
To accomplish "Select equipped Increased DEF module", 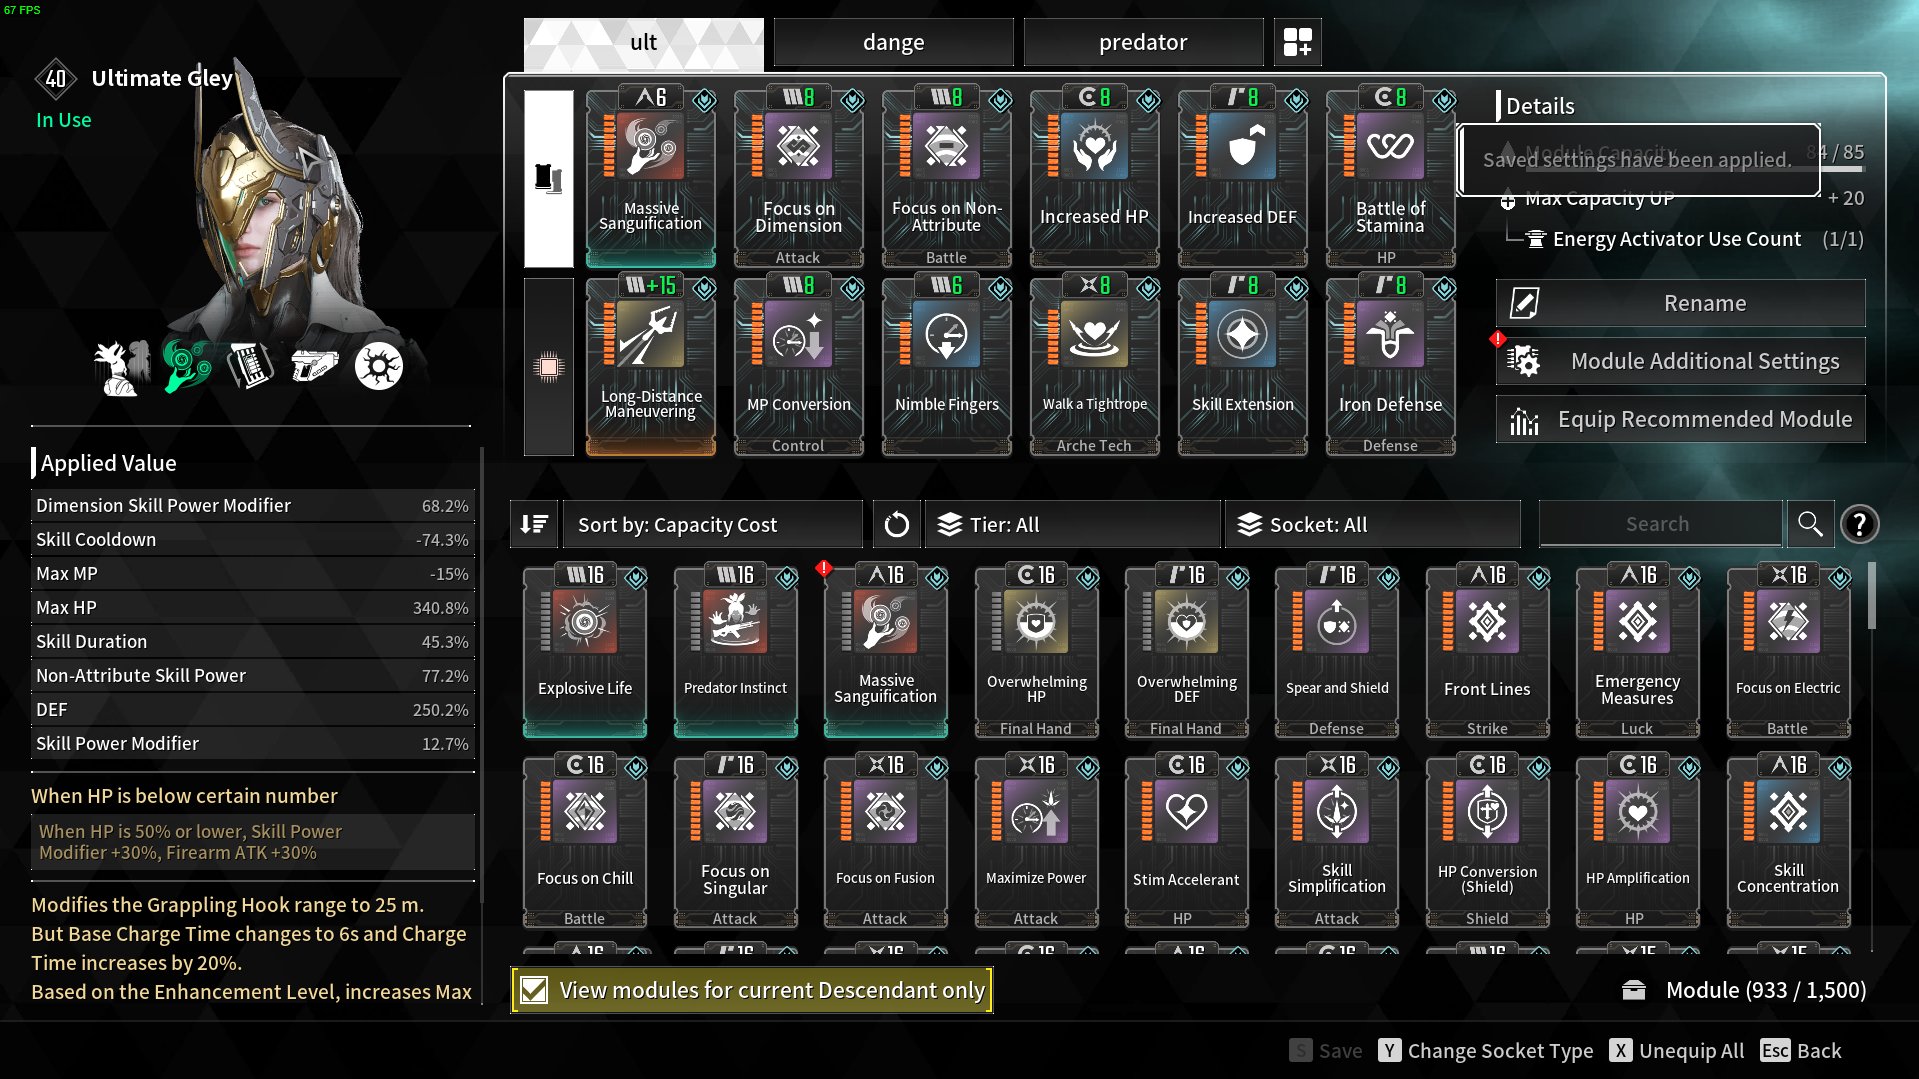I will coord(1243,177).
